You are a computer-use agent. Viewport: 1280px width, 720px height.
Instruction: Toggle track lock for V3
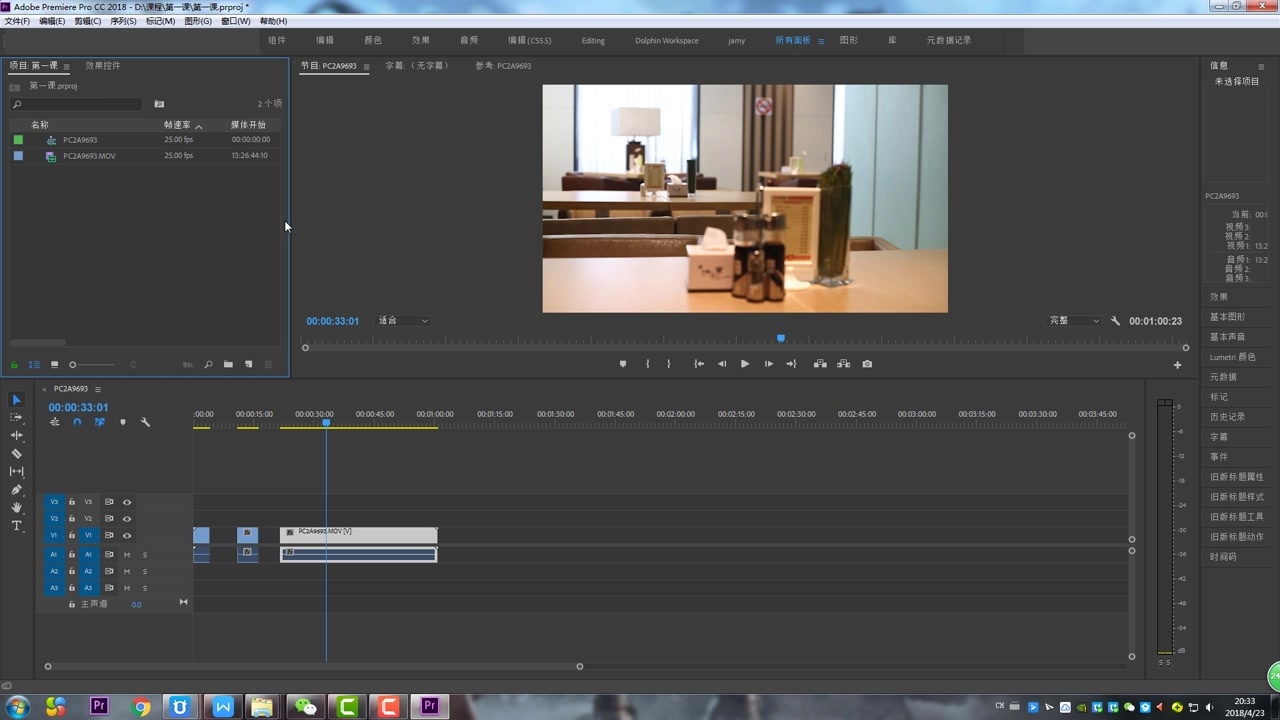click(x=71, y=502)
